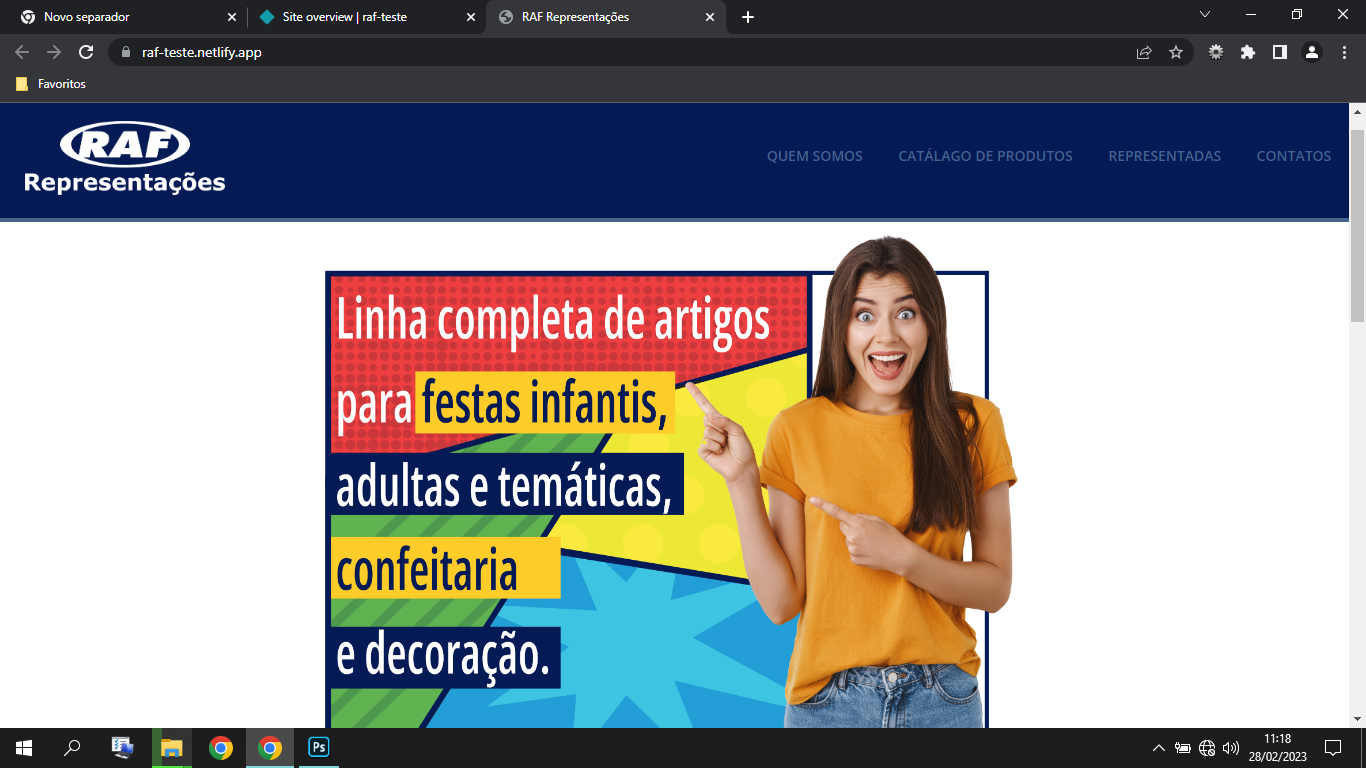Open the browser share icon
This screenshot has height=768, width=1366.
[1143, 52]
